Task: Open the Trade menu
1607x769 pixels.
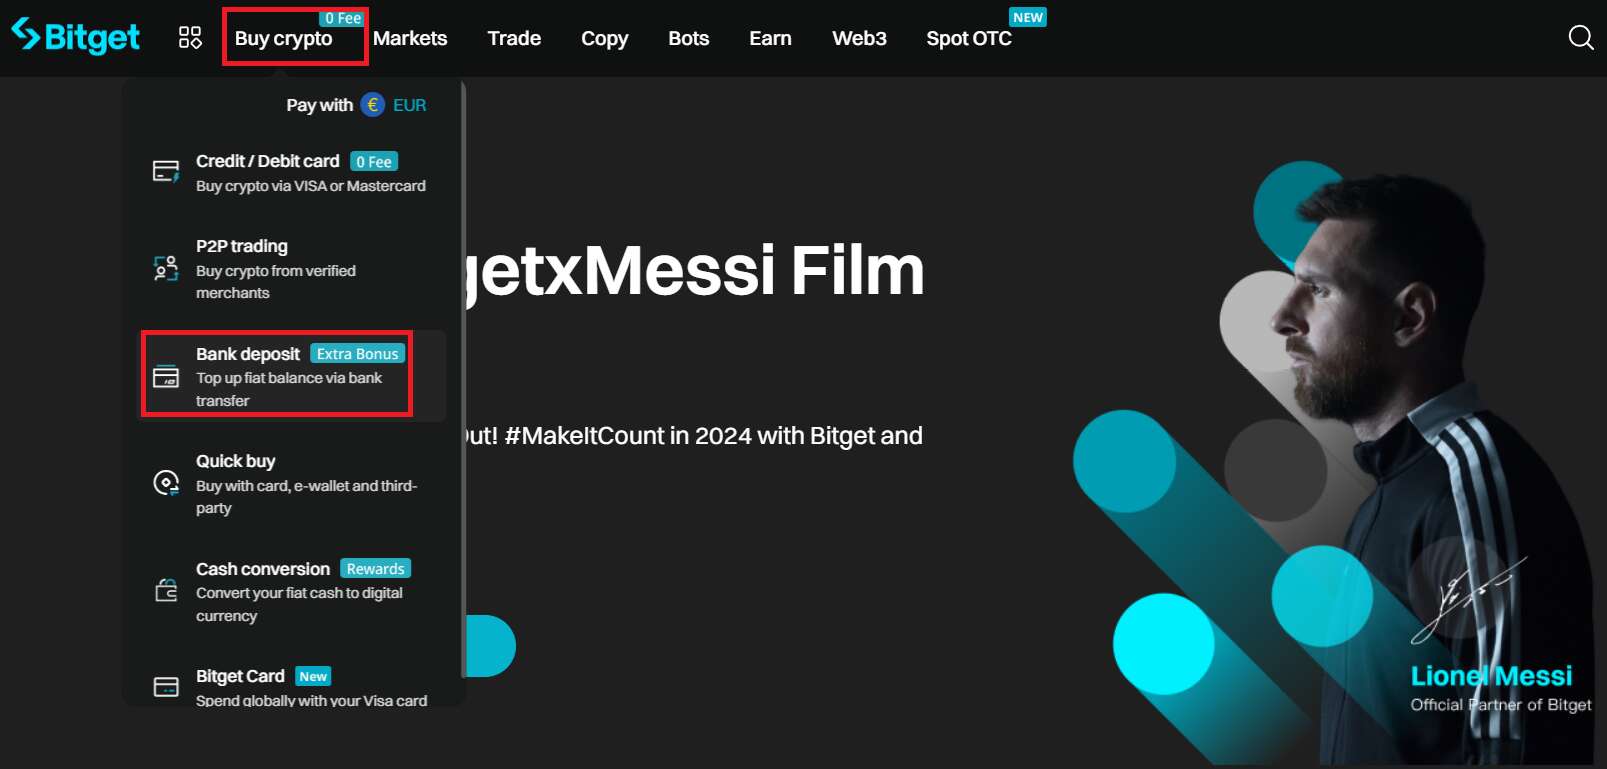Action: point(514,38)
